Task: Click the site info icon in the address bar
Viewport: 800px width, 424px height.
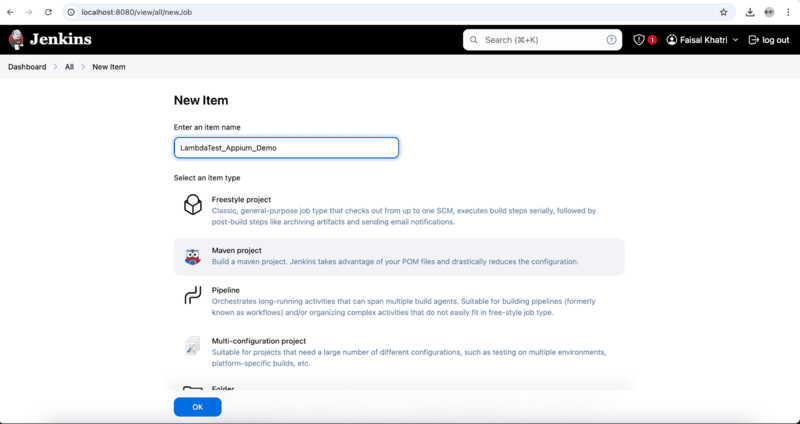Action: pos(71,12)
